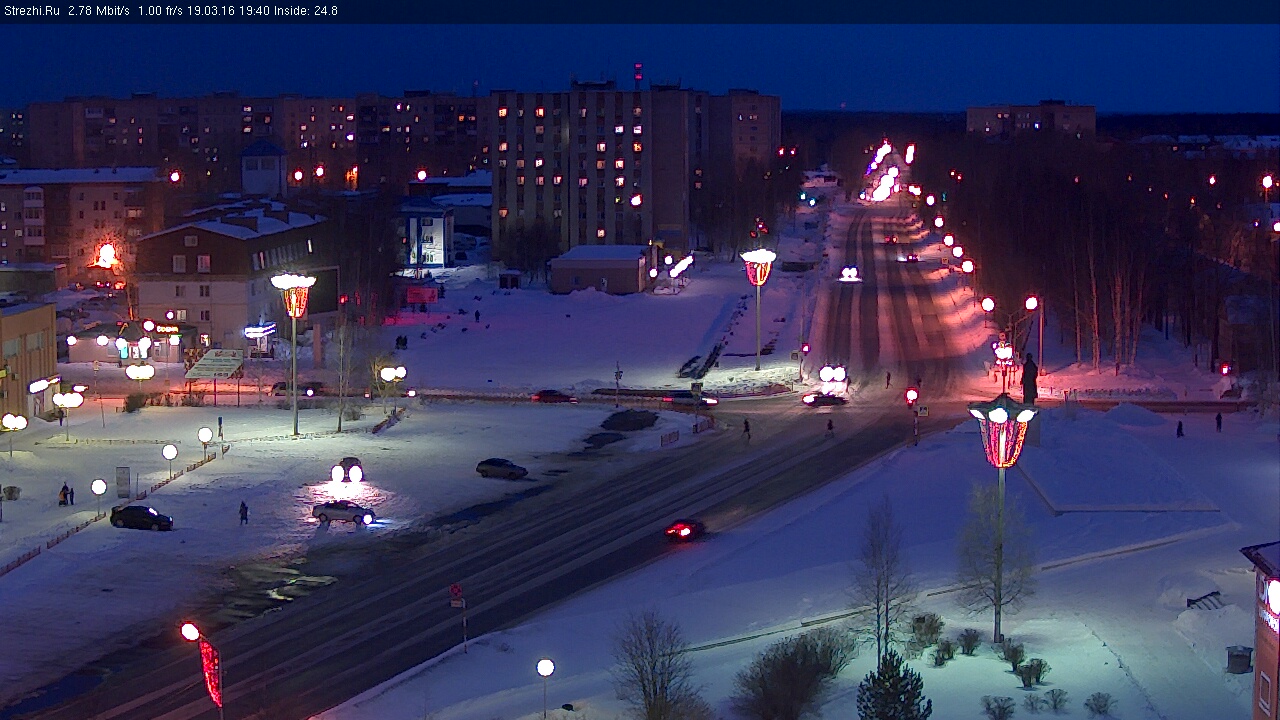Select the 2.78 Mbit/s bitrate readout
Image resolution: width=1280 pixels, height=720 pixels.
[99, 11]
